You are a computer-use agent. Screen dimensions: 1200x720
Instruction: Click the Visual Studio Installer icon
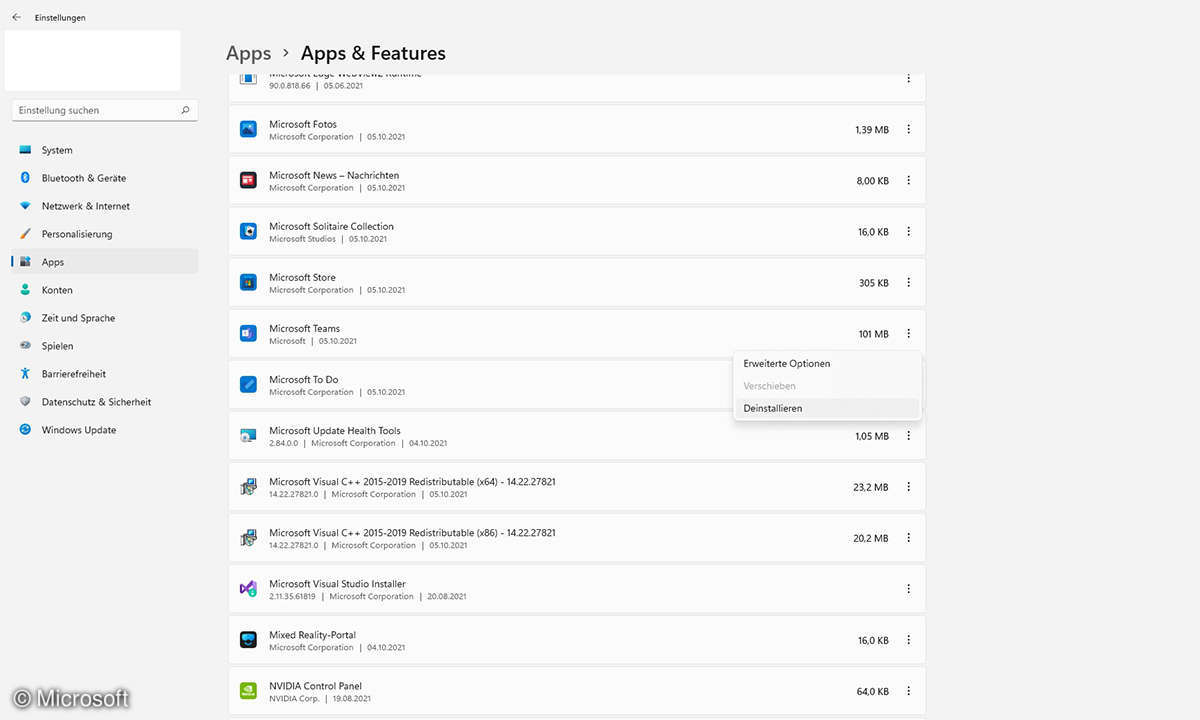click(248, 589)
